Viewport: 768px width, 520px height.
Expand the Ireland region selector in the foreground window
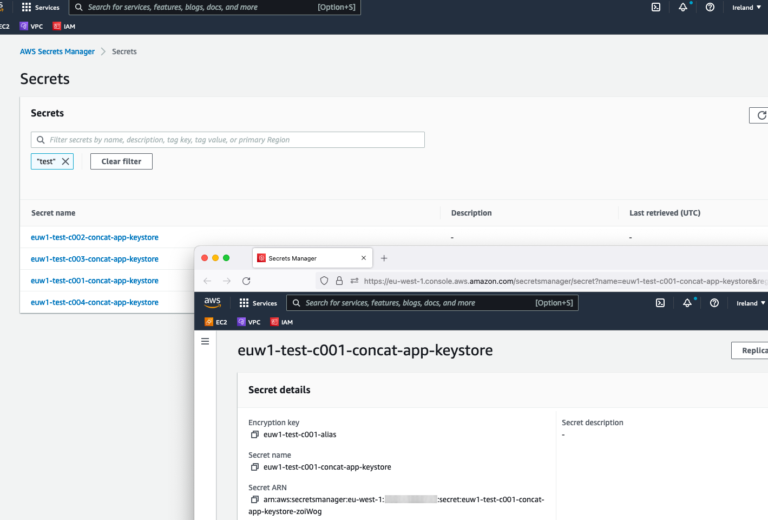(750, 303)
